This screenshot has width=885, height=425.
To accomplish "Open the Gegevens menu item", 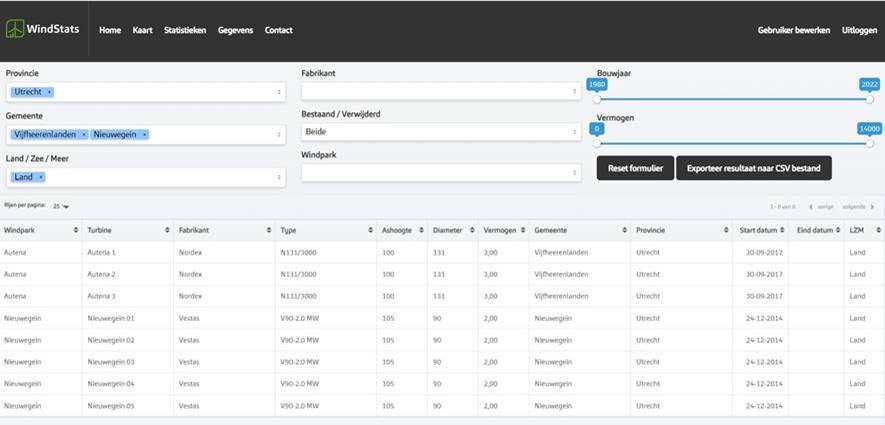I will click(235, 30).
